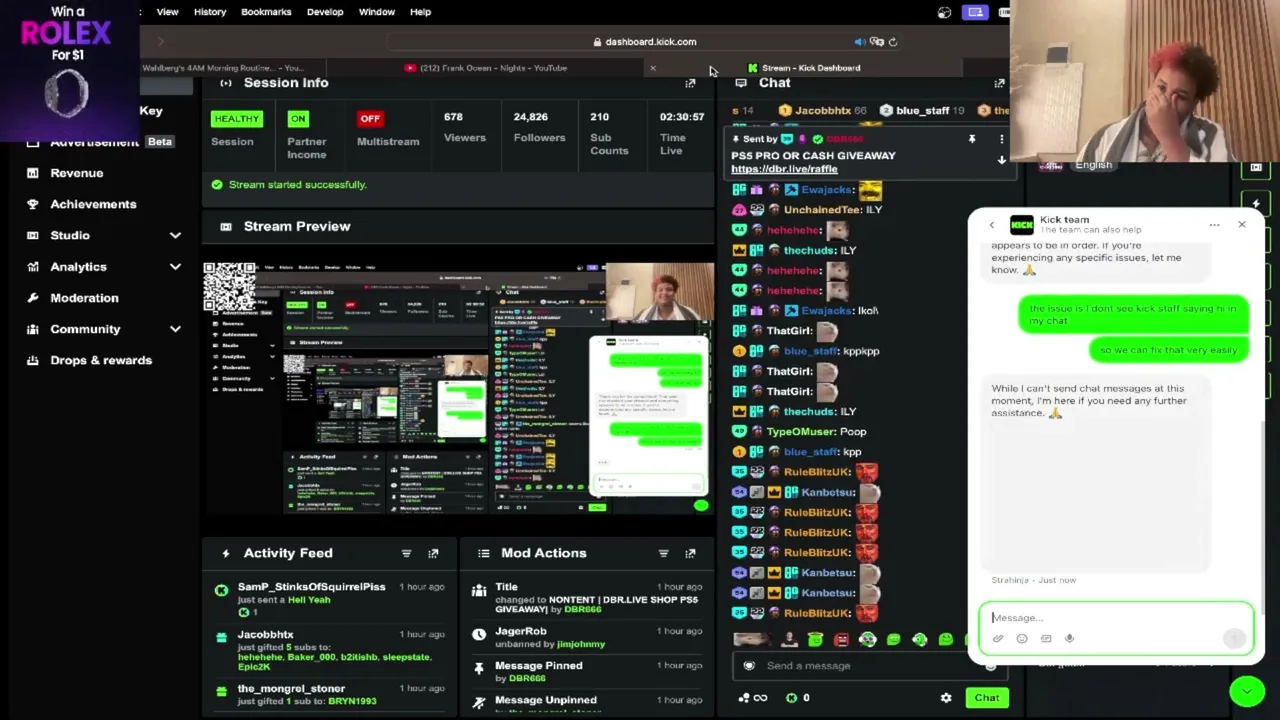The image size is (1280, 720).
Task: Close the Kick team support widget
Action: point(1242,225)
